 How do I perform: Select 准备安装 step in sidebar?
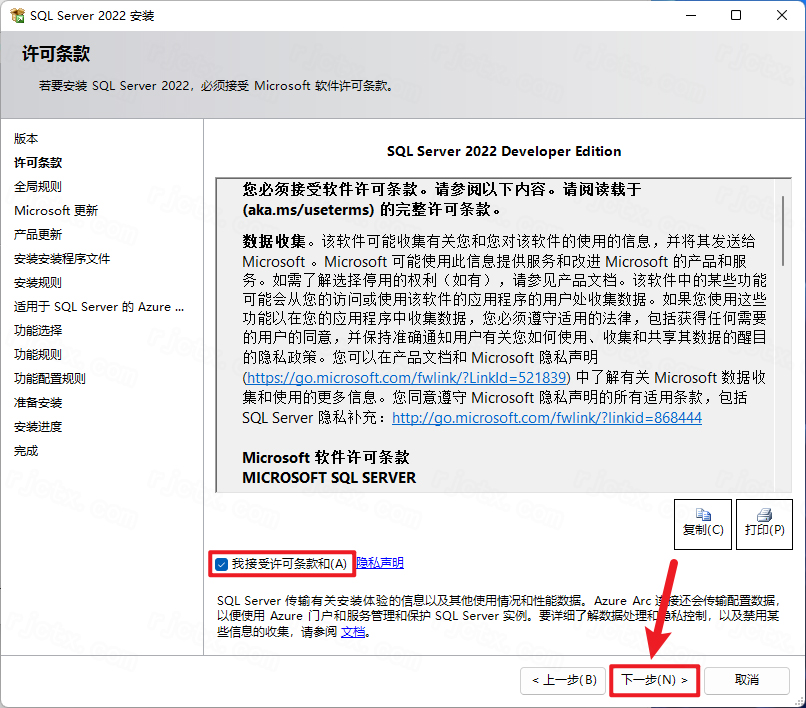coord(38,403)
